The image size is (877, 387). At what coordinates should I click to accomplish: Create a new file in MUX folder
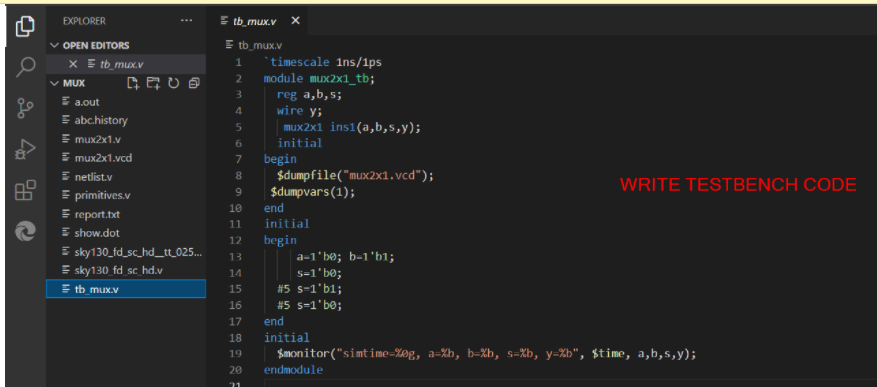133,83
